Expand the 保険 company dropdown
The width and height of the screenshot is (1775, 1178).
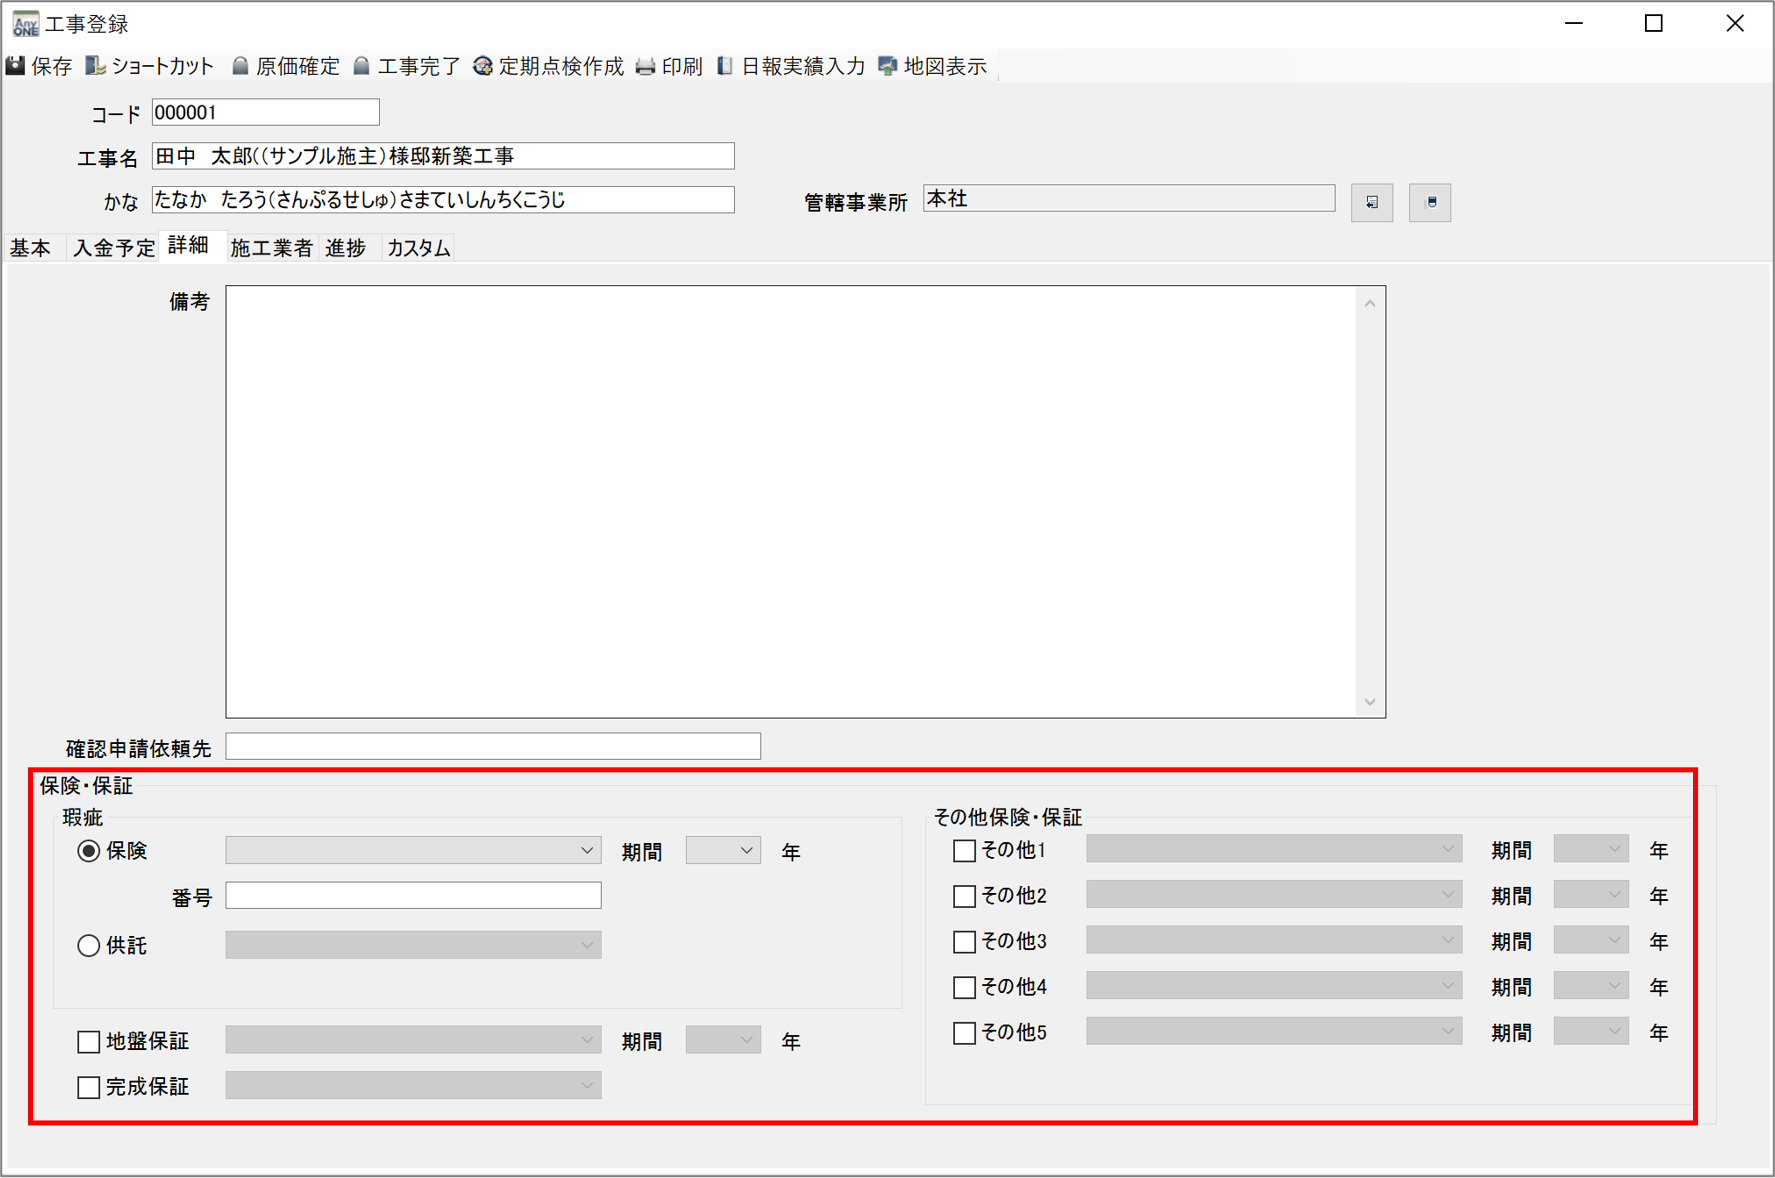tap(586, 851)
